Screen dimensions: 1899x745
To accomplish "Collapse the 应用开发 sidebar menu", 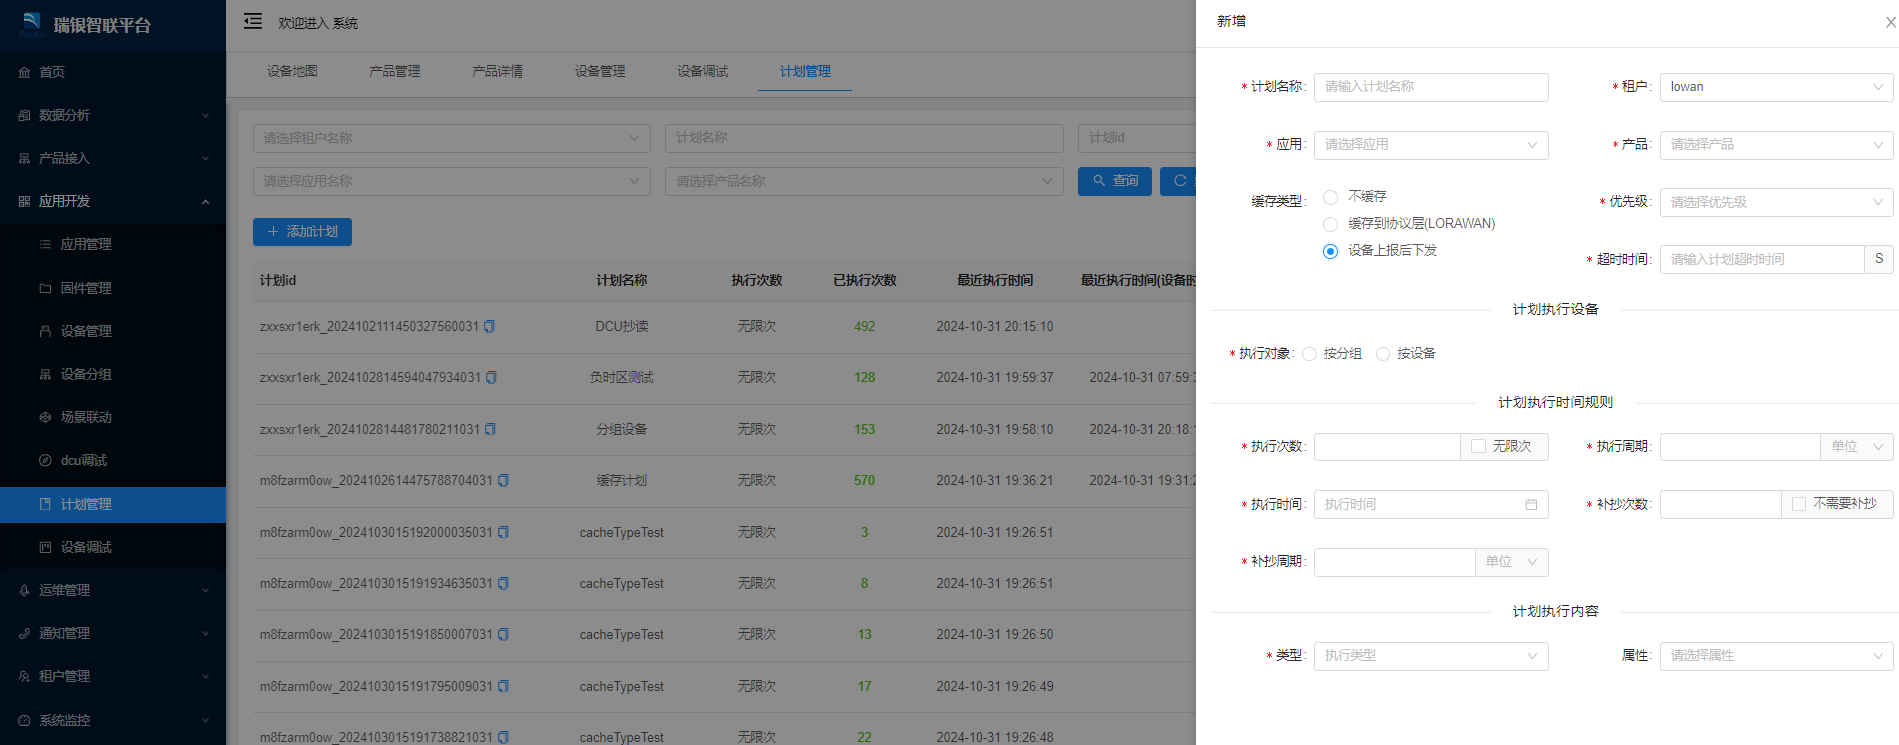I will [113, 201].
